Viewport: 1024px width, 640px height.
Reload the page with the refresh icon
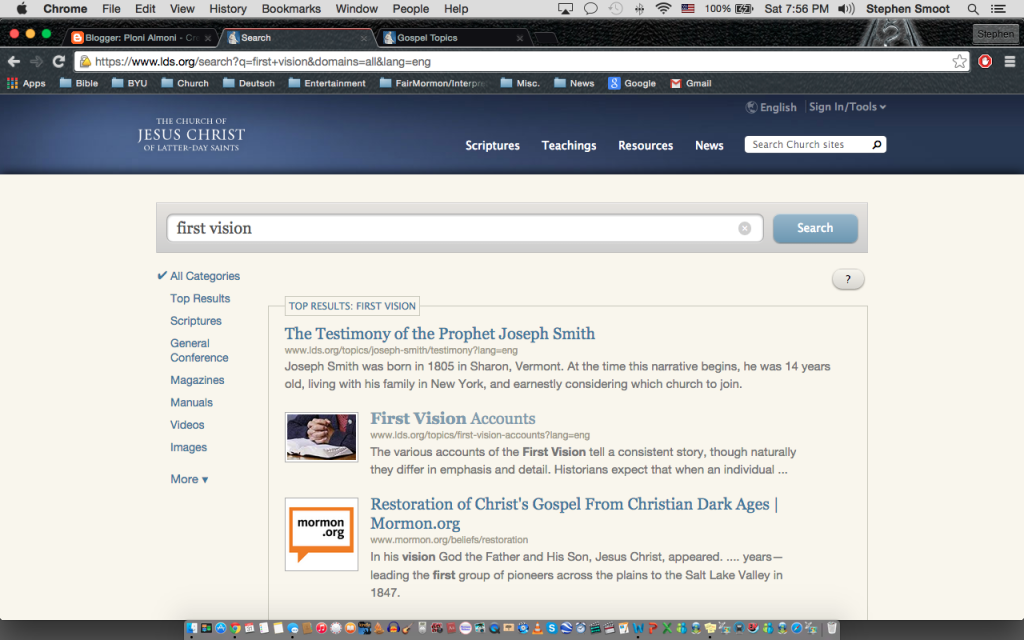[x=59, y=61]
